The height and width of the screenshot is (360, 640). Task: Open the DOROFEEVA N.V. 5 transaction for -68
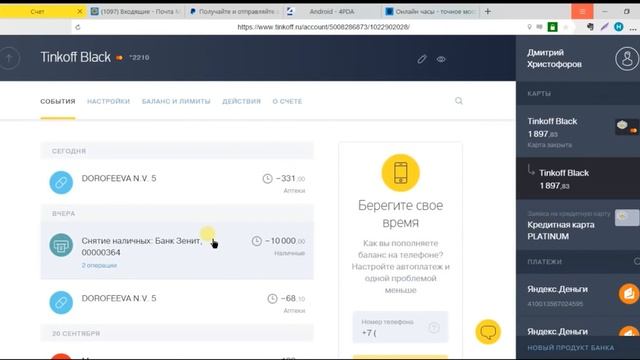click(177, 302)
